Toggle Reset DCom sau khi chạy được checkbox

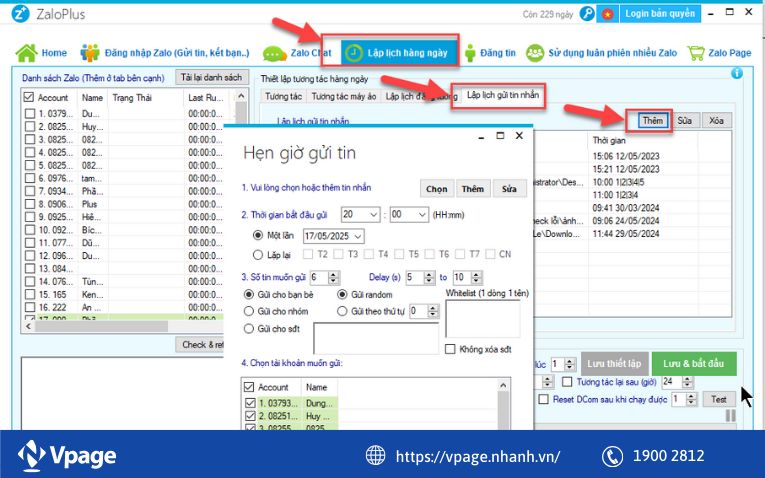click(544, 399)
